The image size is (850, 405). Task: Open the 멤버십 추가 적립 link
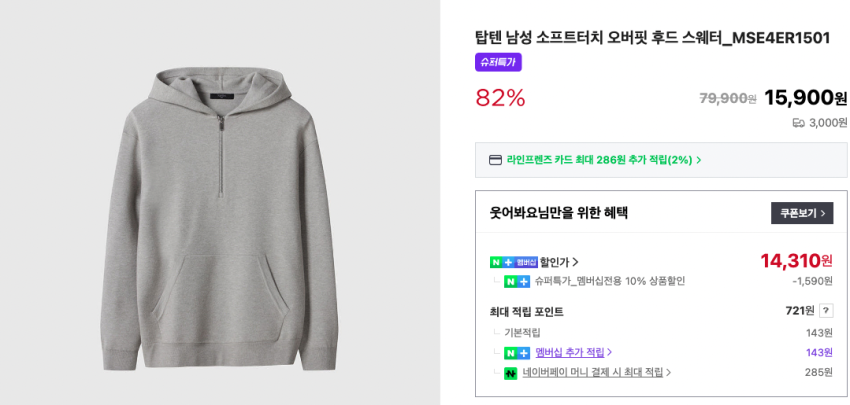coord(569,353)
